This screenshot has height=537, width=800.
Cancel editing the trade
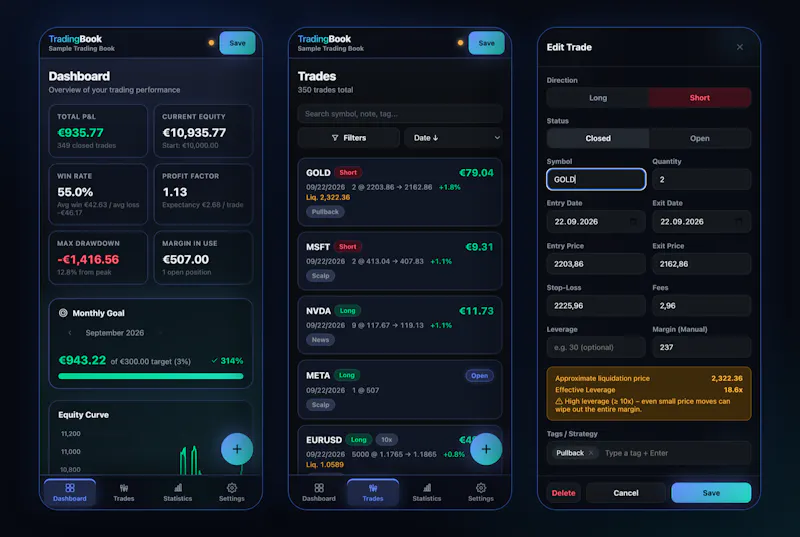point(626,493)
